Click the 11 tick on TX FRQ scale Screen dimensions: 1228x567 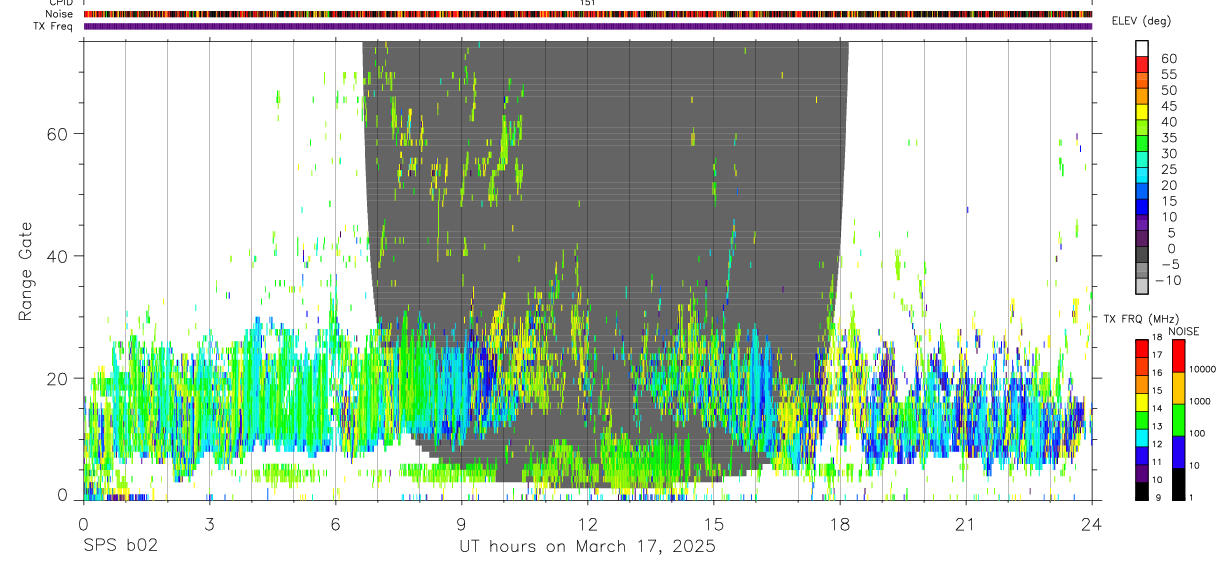pos(1158,462)
